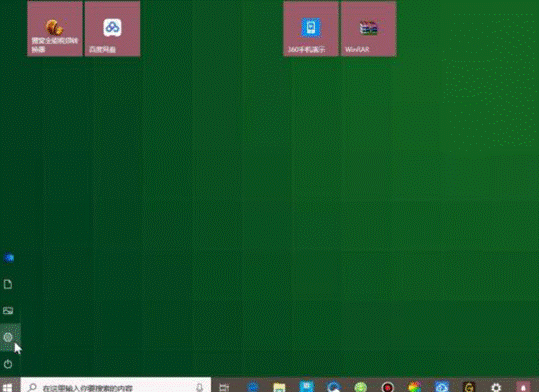Viewport: 539px width, 392px height.
Task: Open the video converter tile with brown icon
Action: [x=55, y=29]
